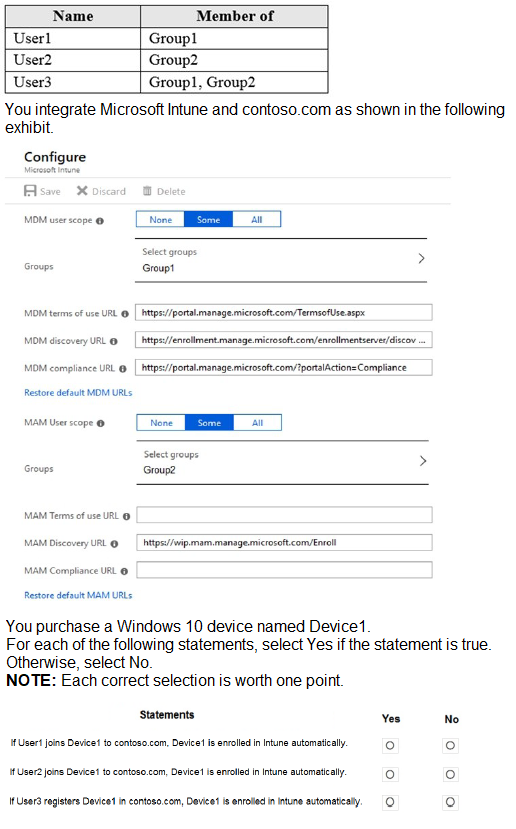This screenshot has height=829, width=516.
Task: Click the 'Member of' column header
Action: tap(234, 16)
